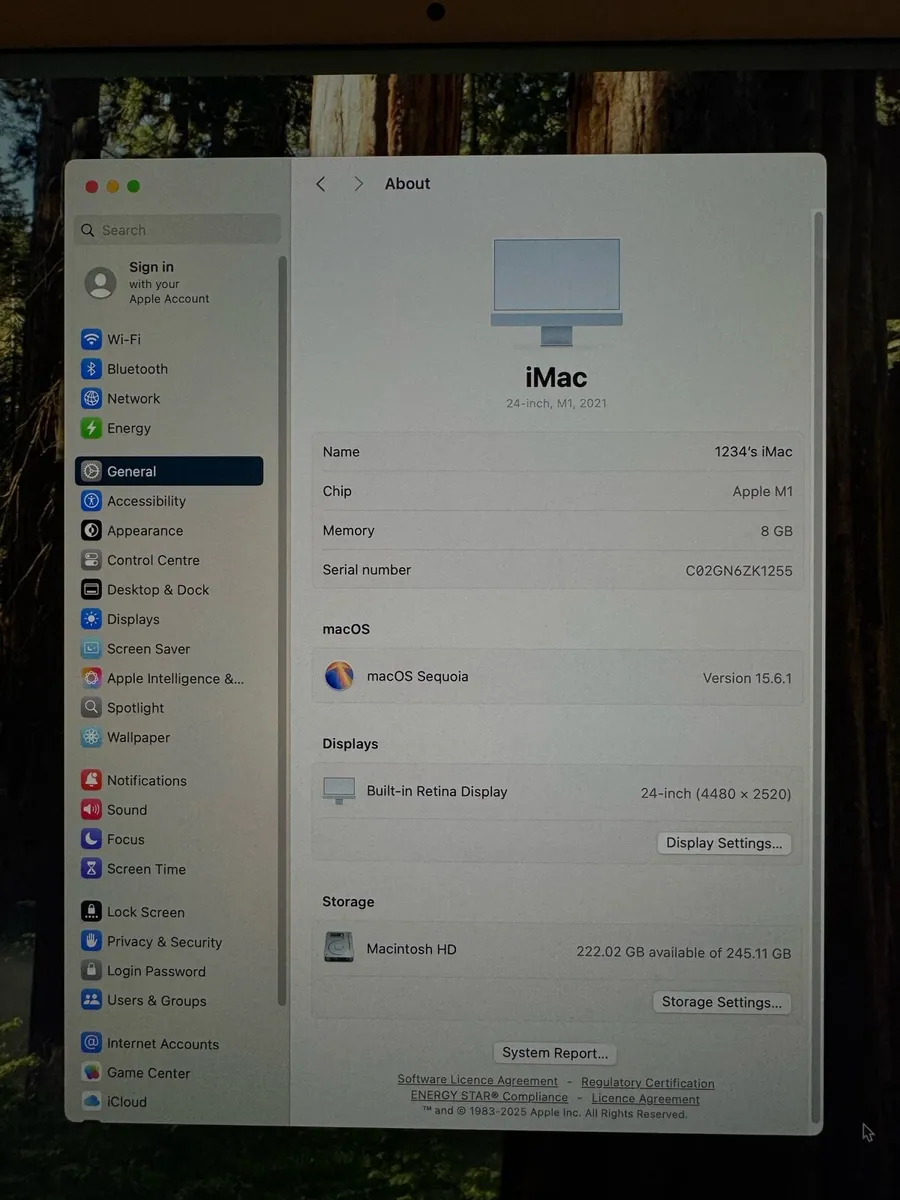Screen dimensions: 900x1200
Task: Open the Control Centre icon
Action: point(91,560)
